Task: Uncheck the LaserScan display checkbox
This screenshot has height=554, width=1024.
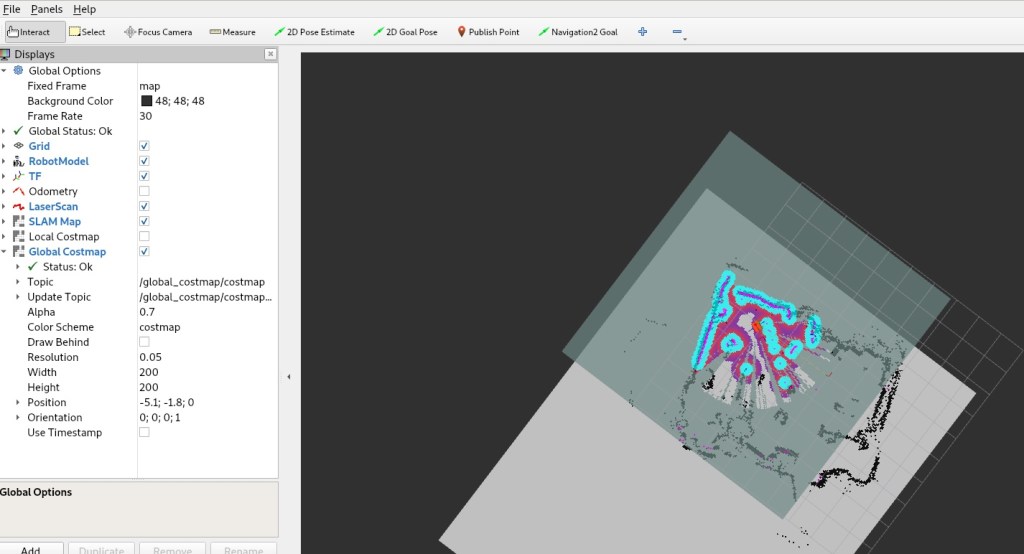Action: pyautogui.click(x=144, y=206)
